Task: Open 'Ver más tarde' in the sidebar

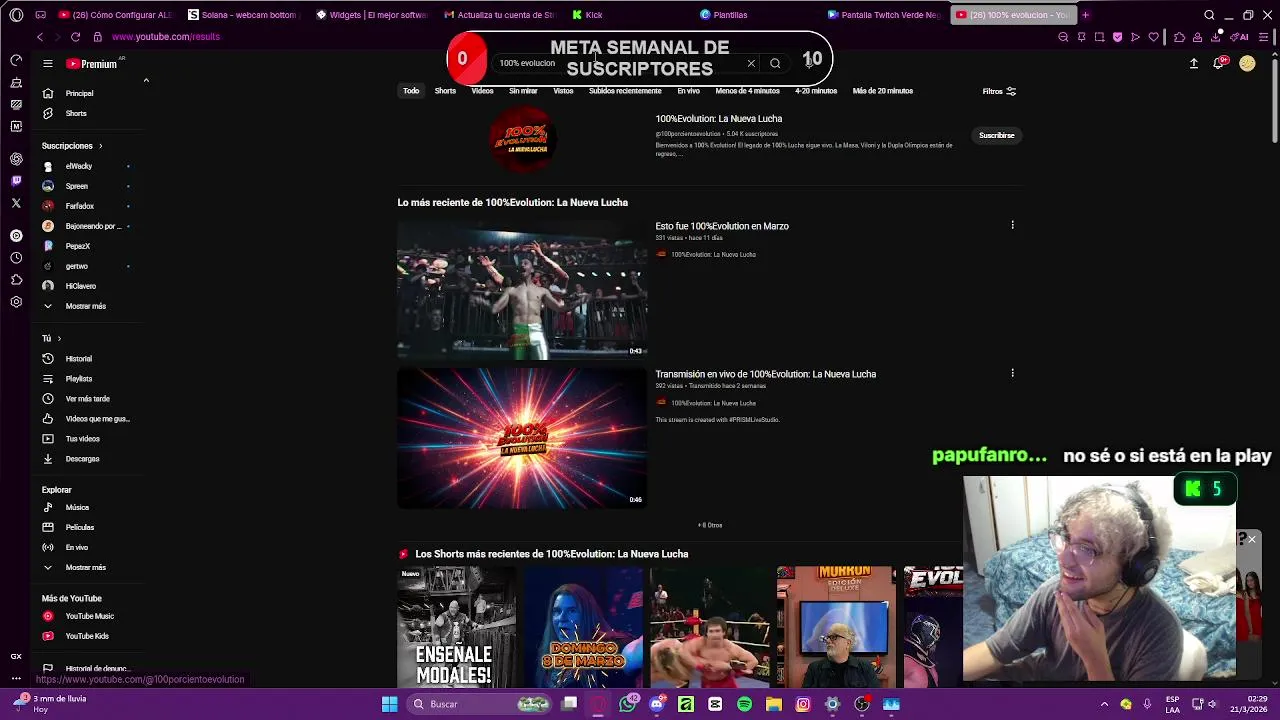Action: (x=86, y=398)
